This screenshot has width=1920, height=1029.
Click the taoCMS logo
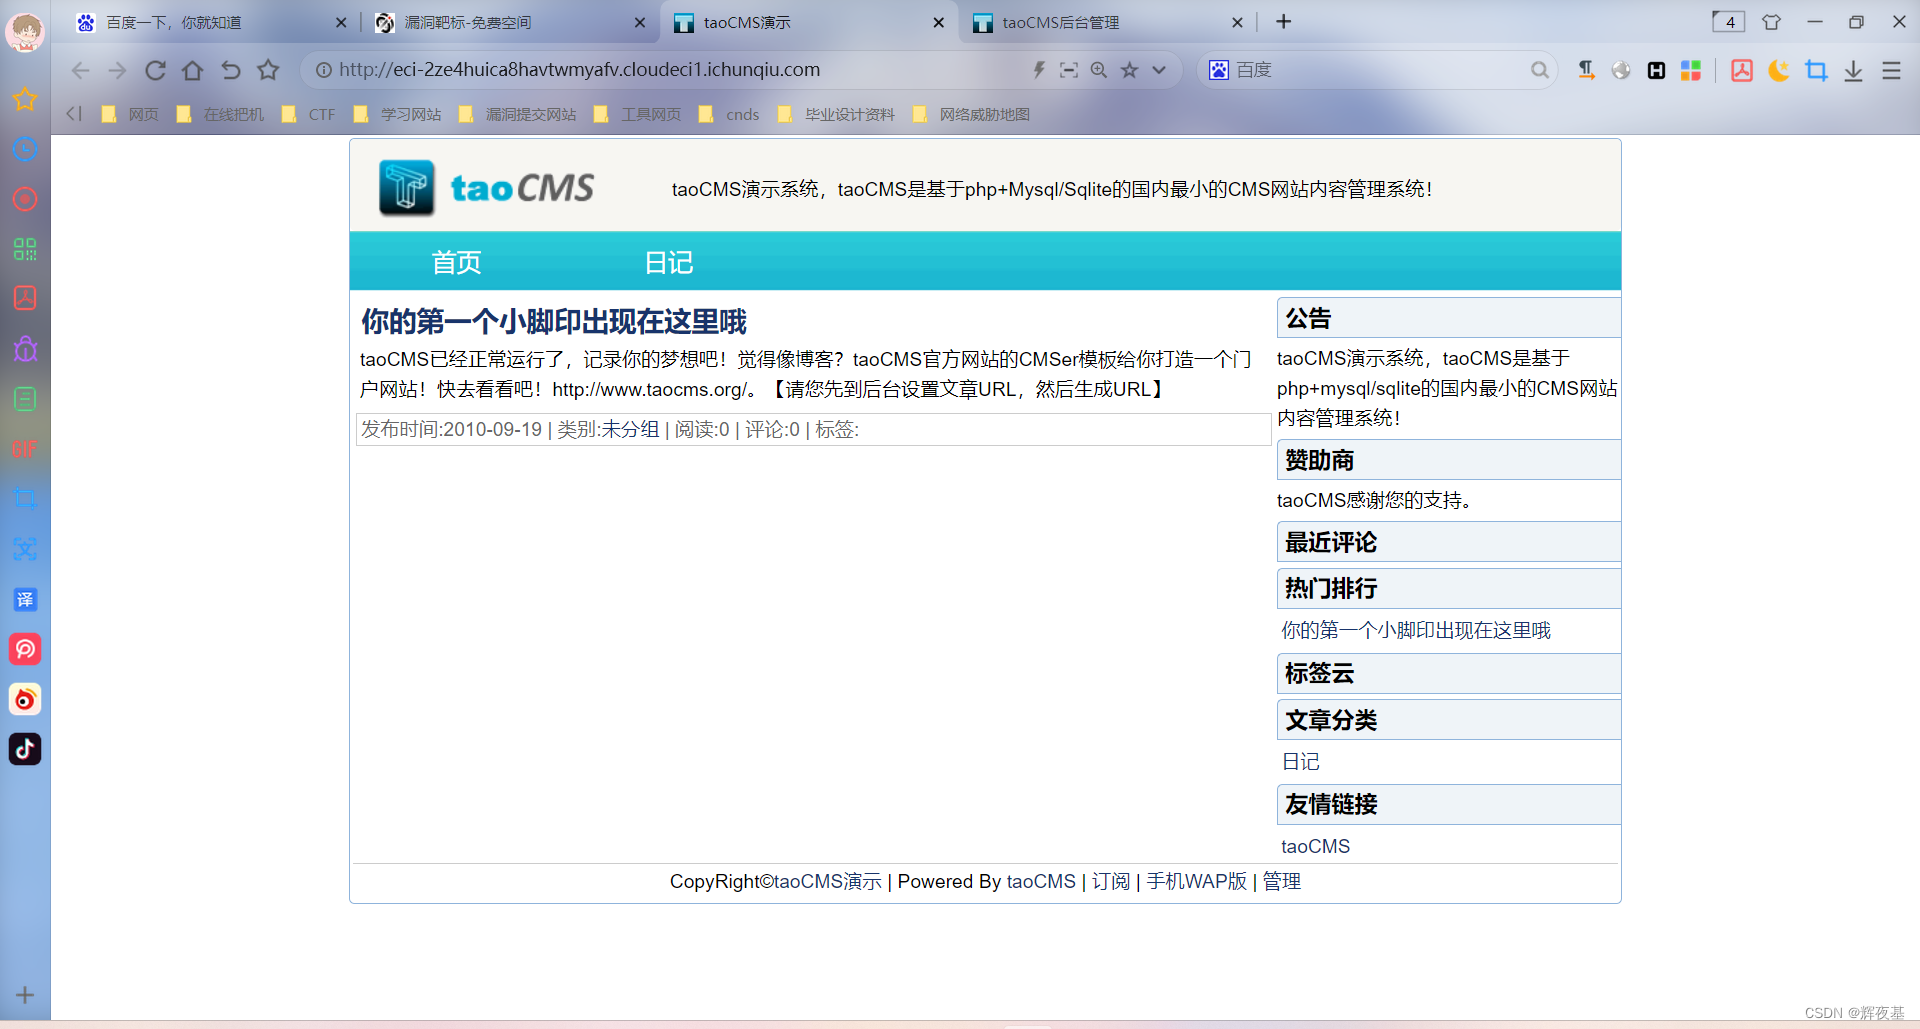click(x=487, y=188)
